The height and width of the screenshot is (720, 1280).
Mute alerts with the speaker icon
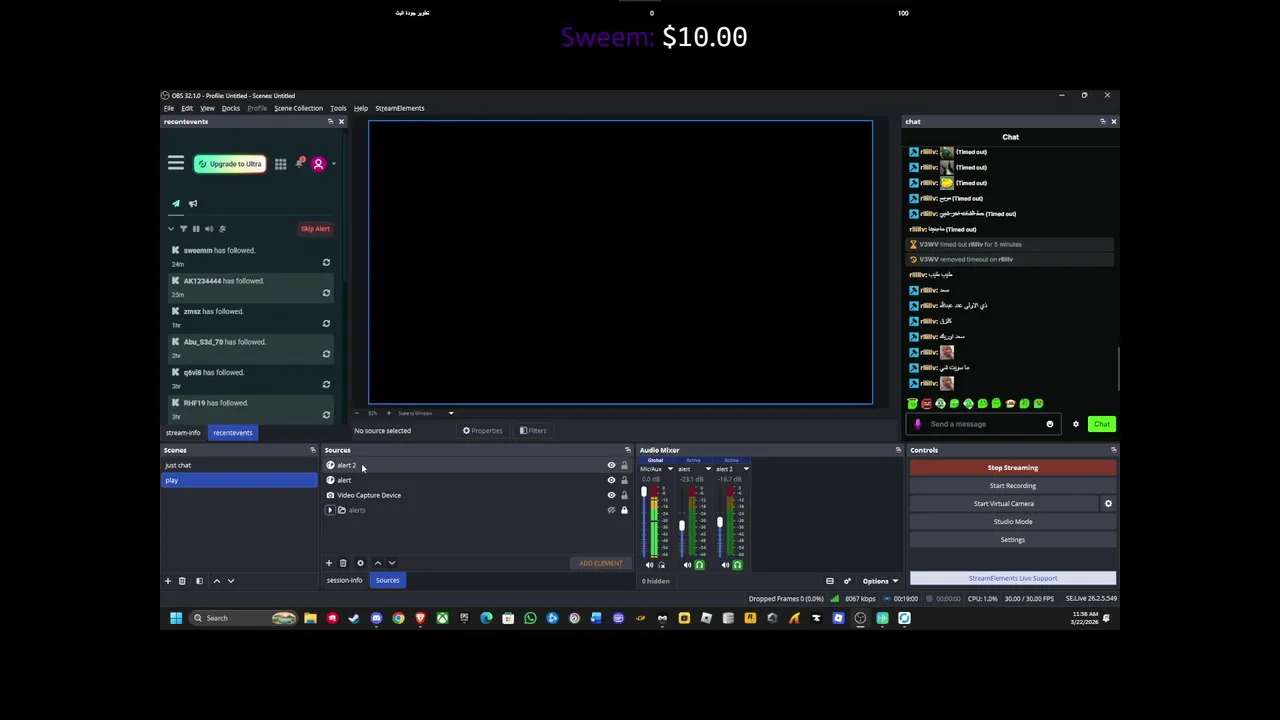(209, 229)
